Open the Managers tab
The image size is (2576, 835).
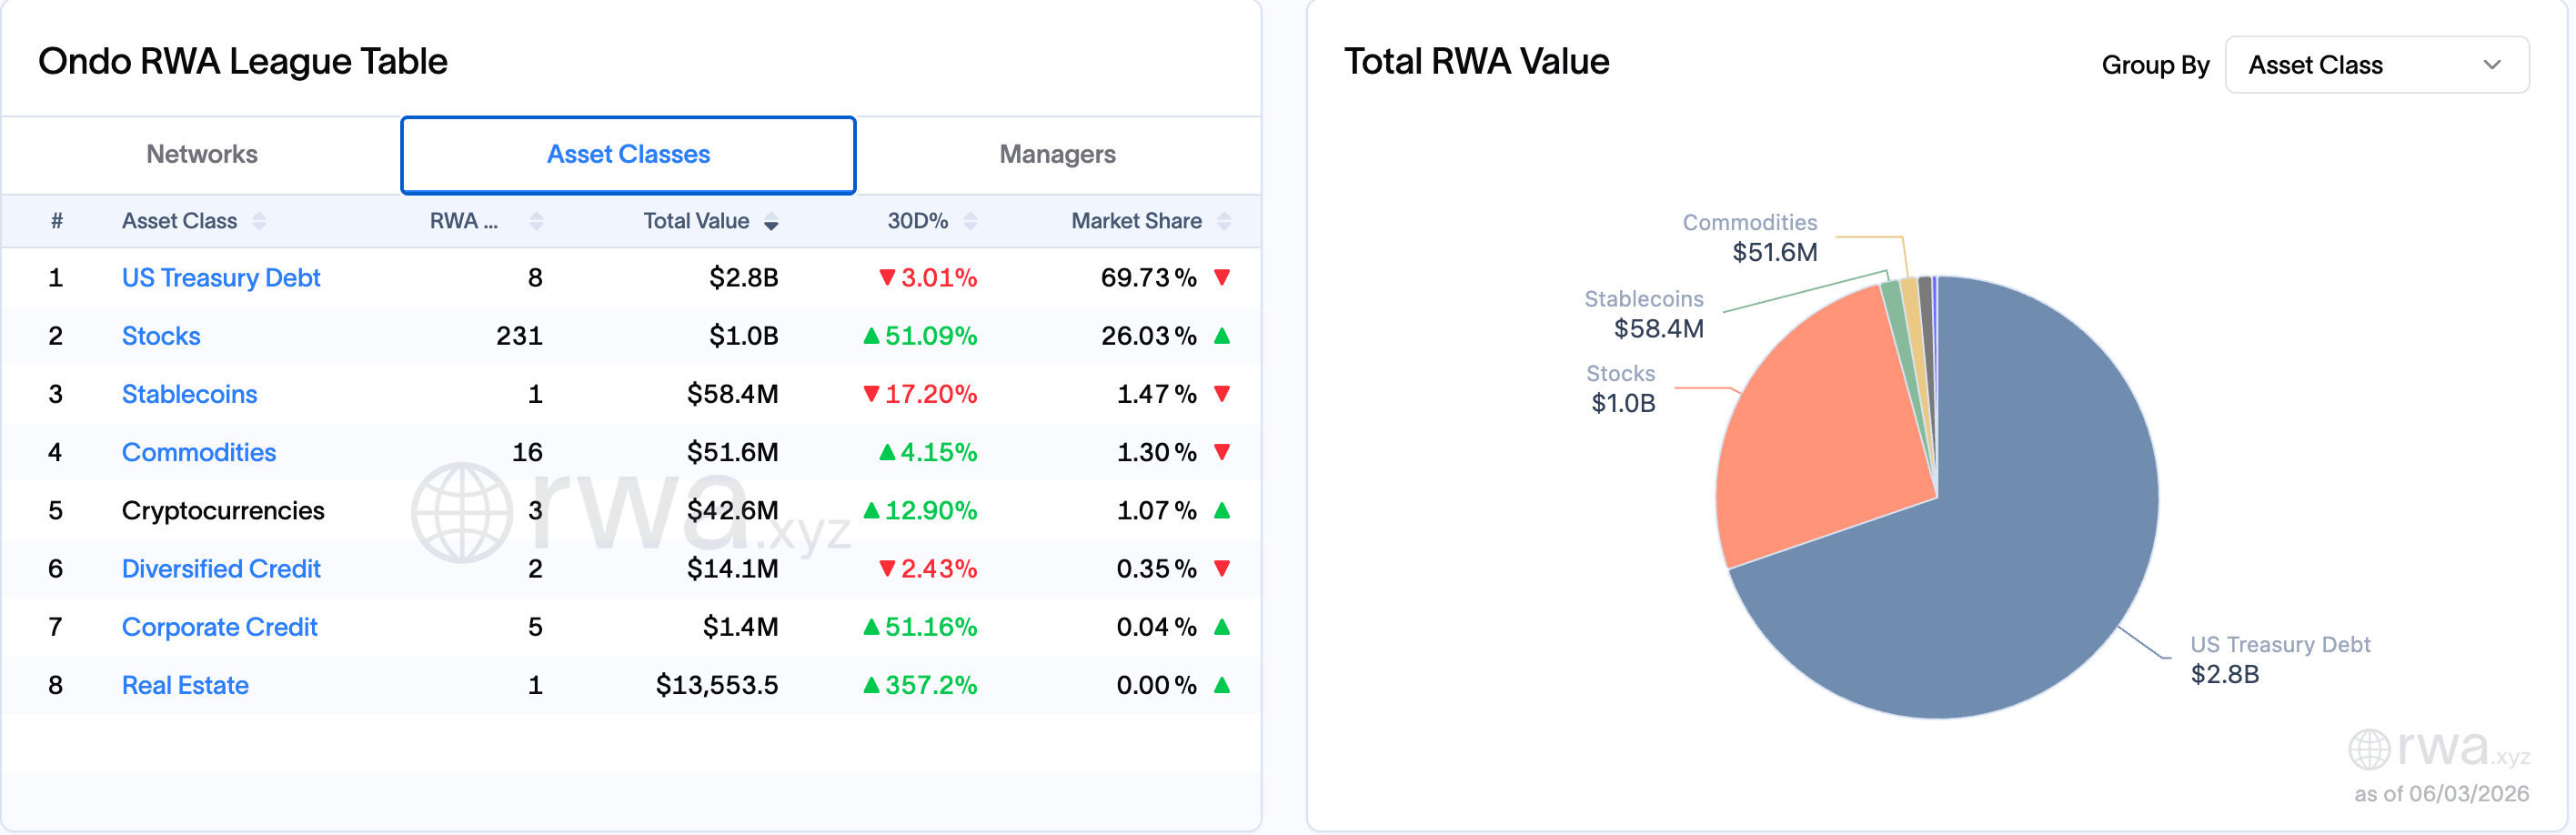click(1057, 154)
